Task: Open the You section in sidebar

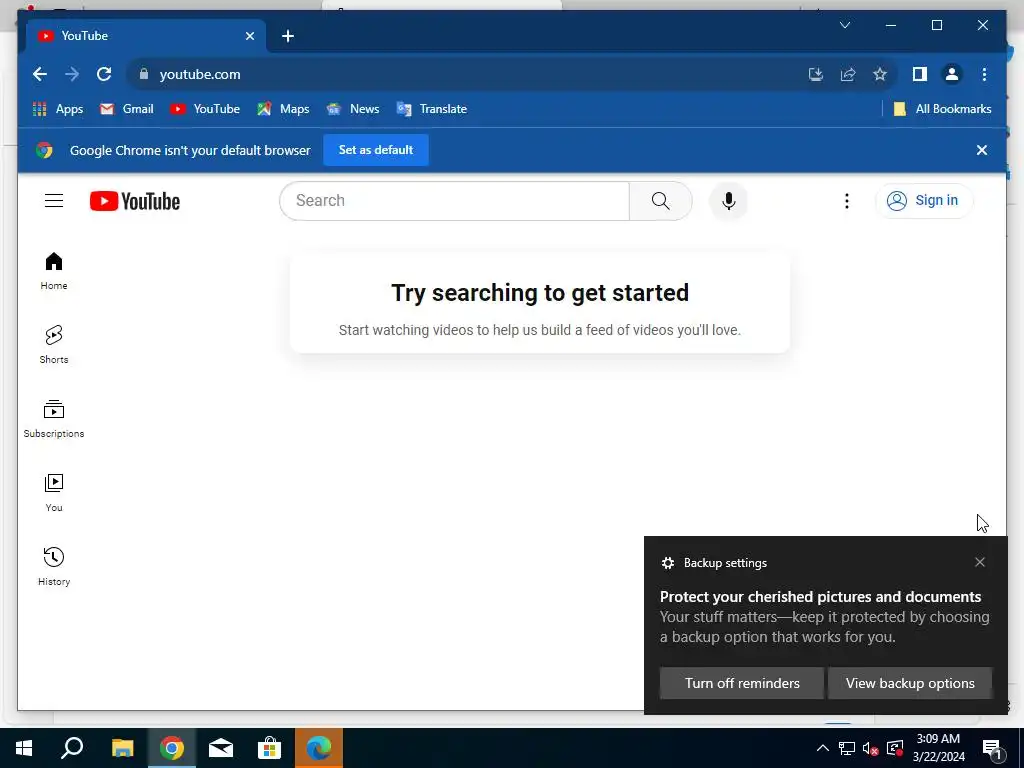Action: pyautogui.click(x=54, y=492)
